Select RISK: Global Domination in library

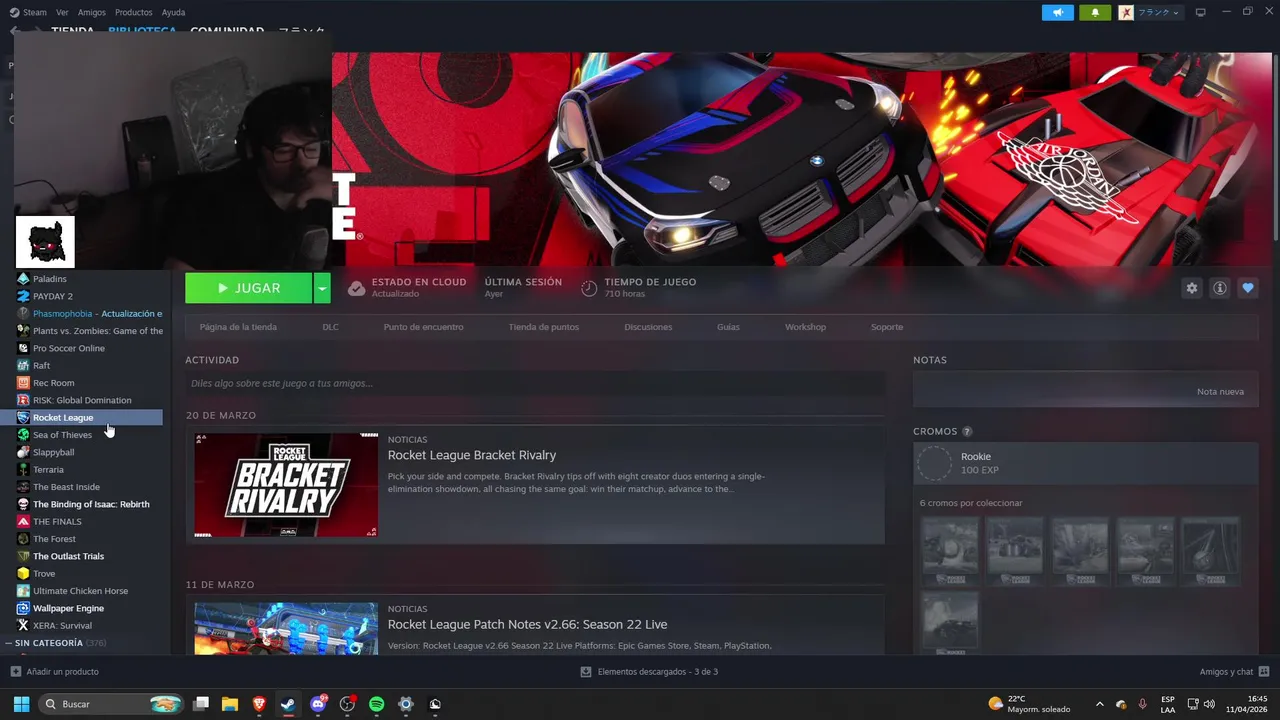click(82, 400)
